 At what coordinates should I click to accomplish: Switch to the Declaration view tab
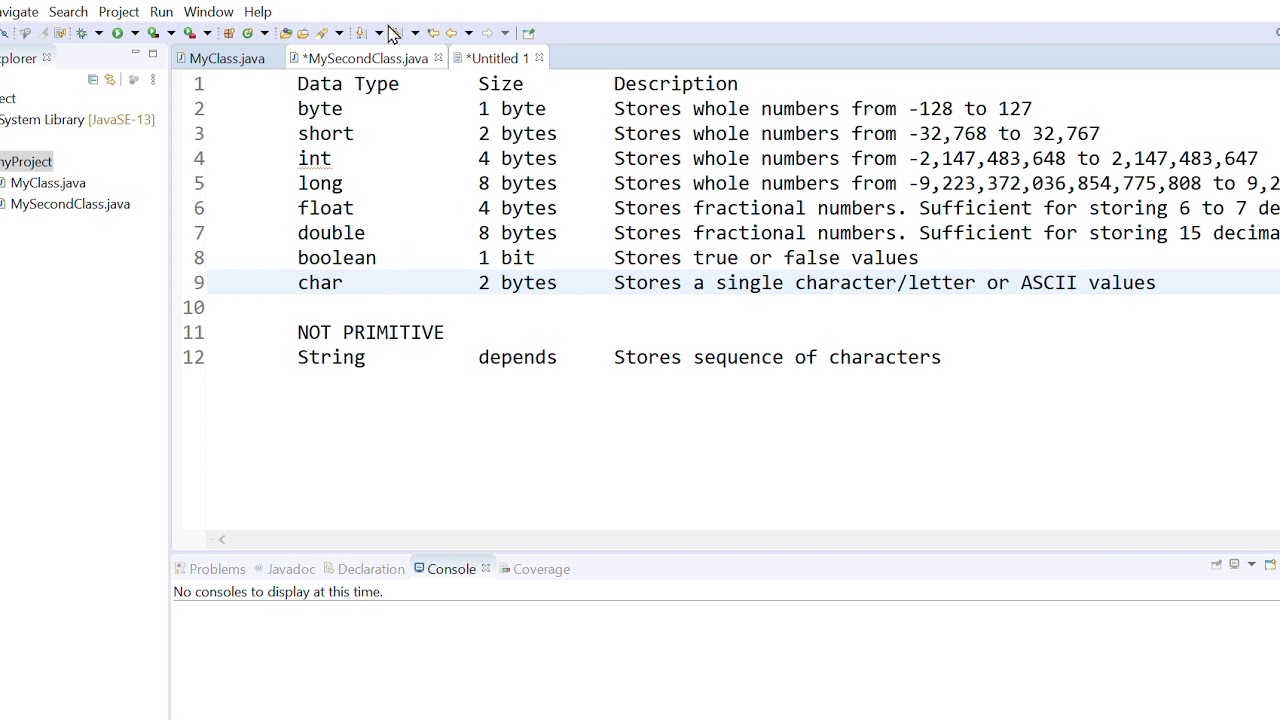364,569
